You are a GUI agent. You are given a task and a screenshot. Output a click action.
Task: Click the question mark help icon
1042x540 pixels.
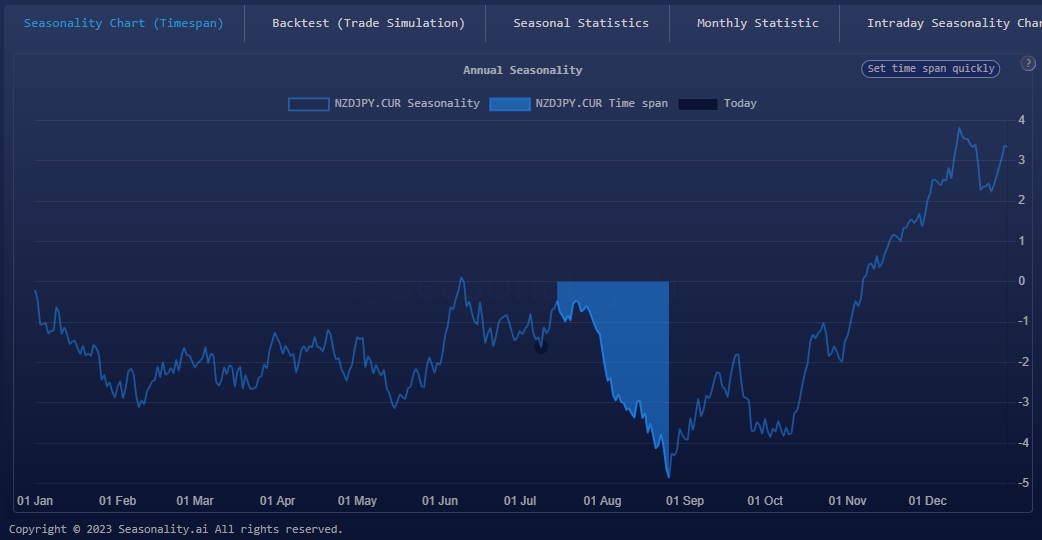pyautogui.click(x=1028, y=63)
